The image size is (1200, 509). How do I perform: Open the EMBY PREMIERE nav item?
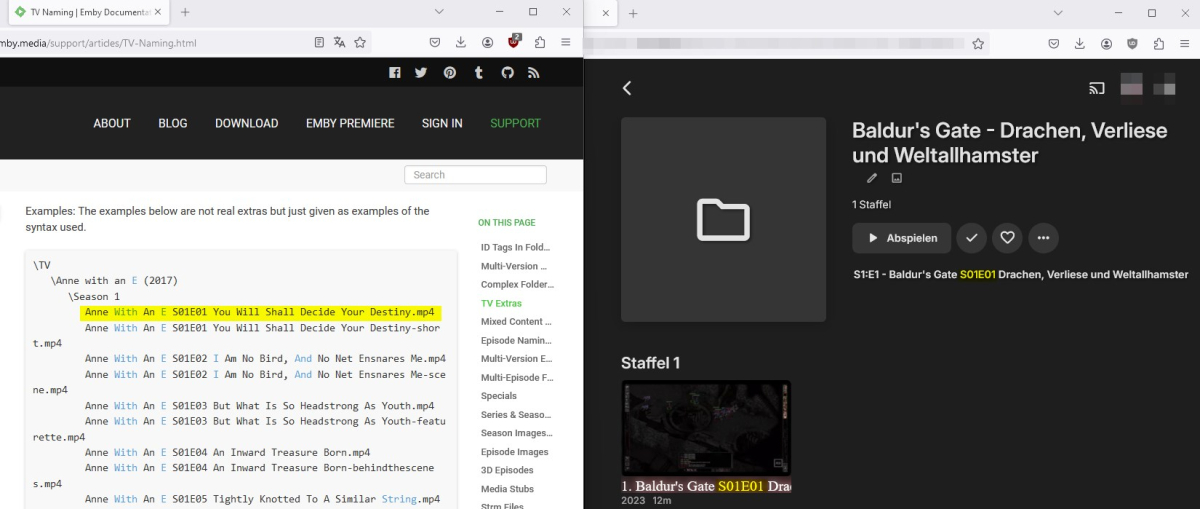[x=350, y=123]
